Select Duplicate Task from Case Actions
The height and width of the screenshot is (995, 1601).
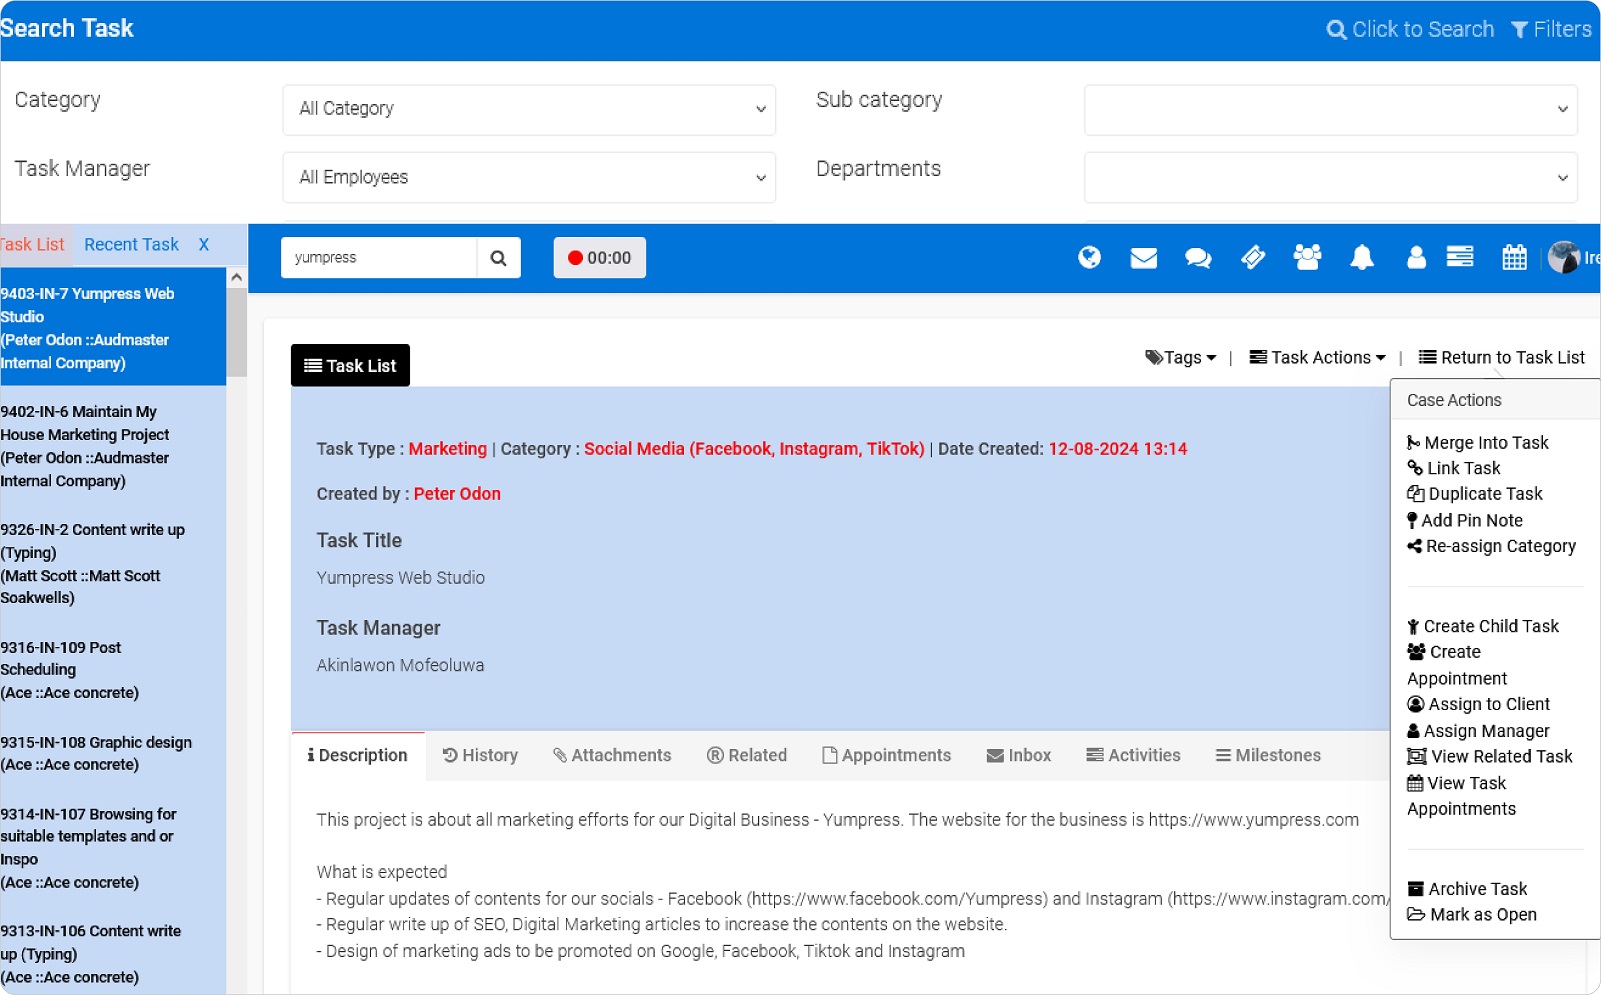click(1483, 493)
